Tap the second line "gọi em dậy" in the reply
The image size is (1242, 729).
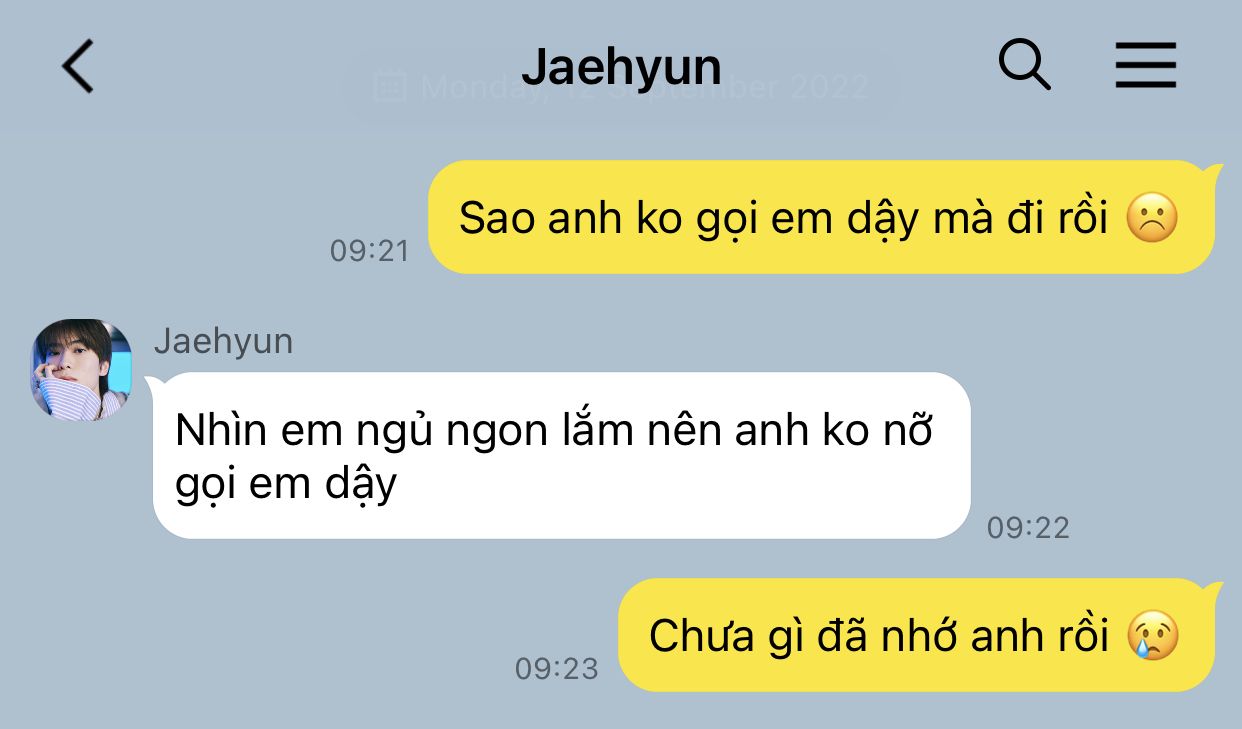tap(286, 486)
